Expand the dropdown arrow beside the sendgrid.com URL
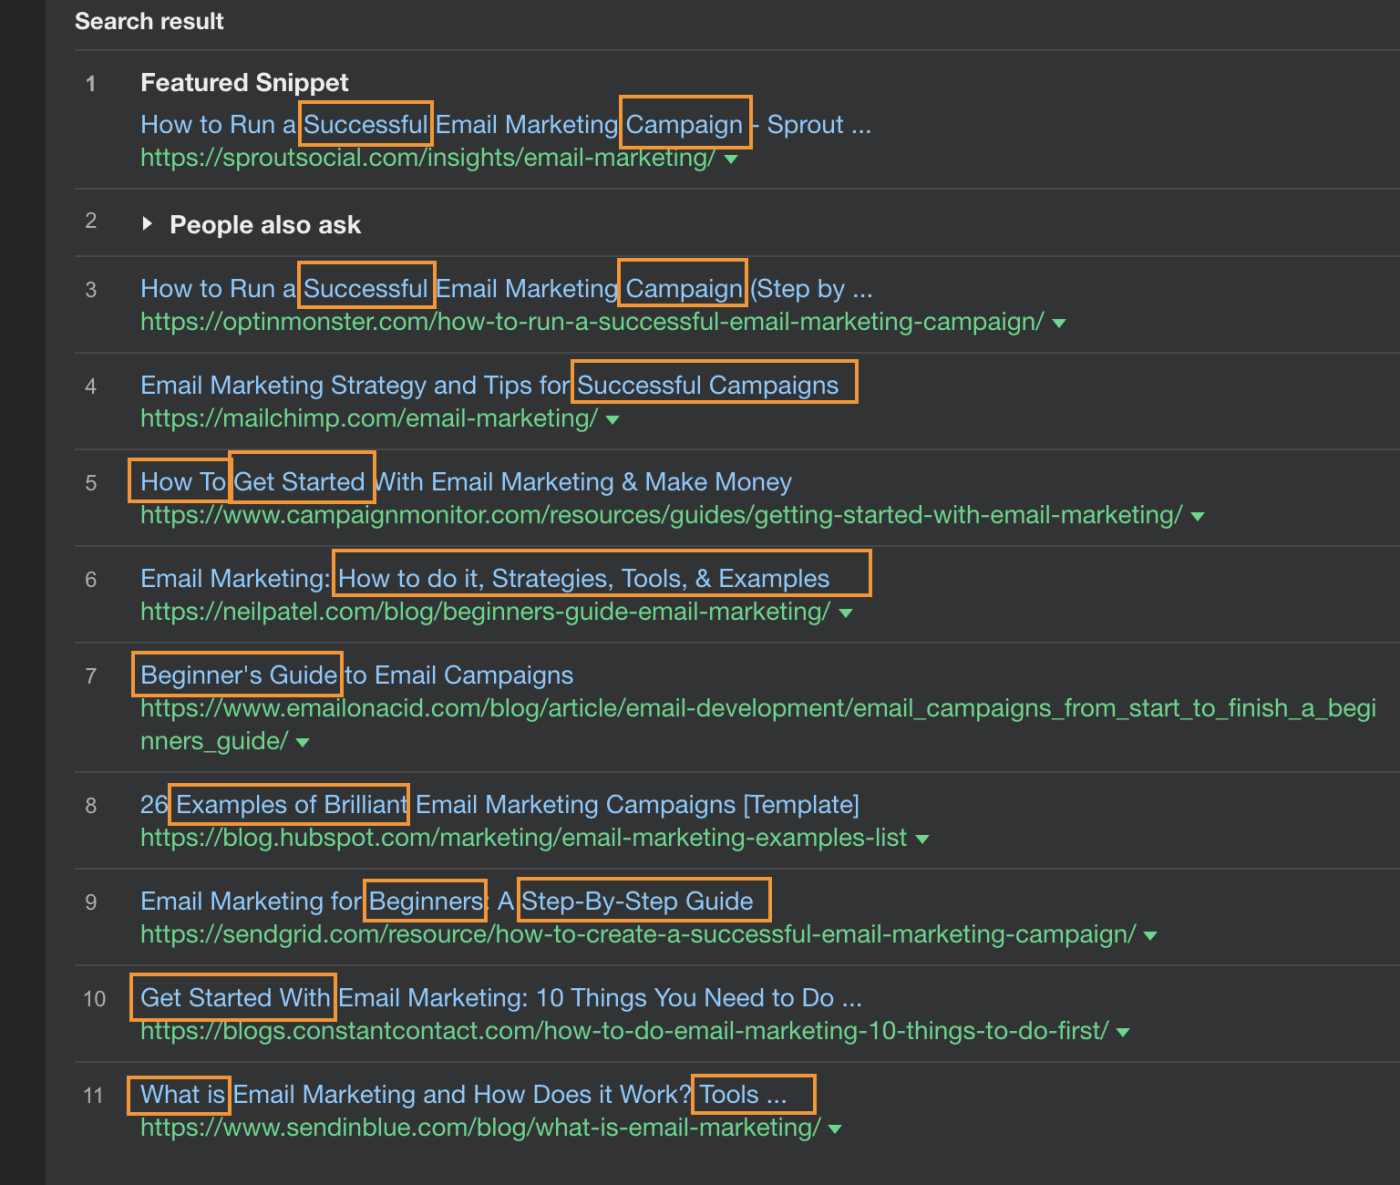 click(x=1150, y=937)
